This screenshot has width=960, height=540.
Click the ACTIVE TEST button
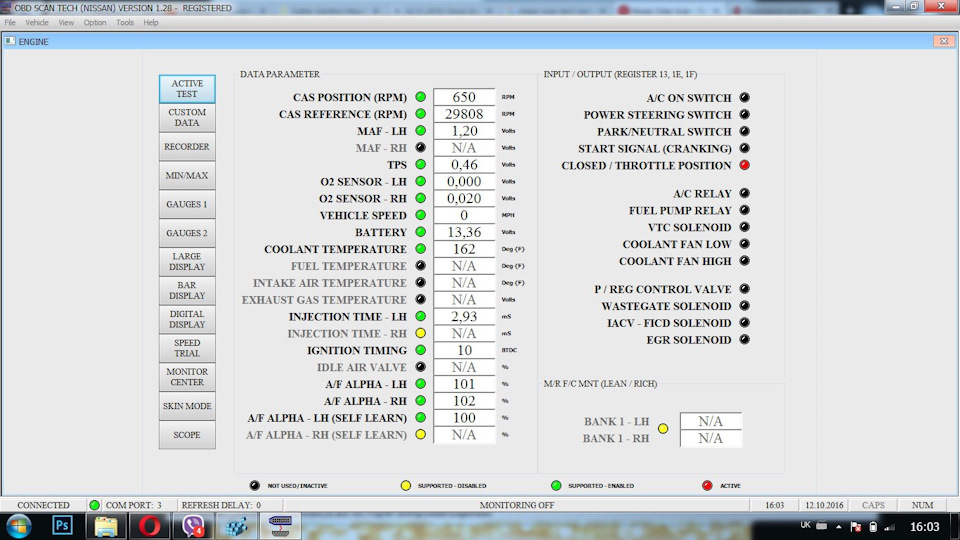point(187,89)
